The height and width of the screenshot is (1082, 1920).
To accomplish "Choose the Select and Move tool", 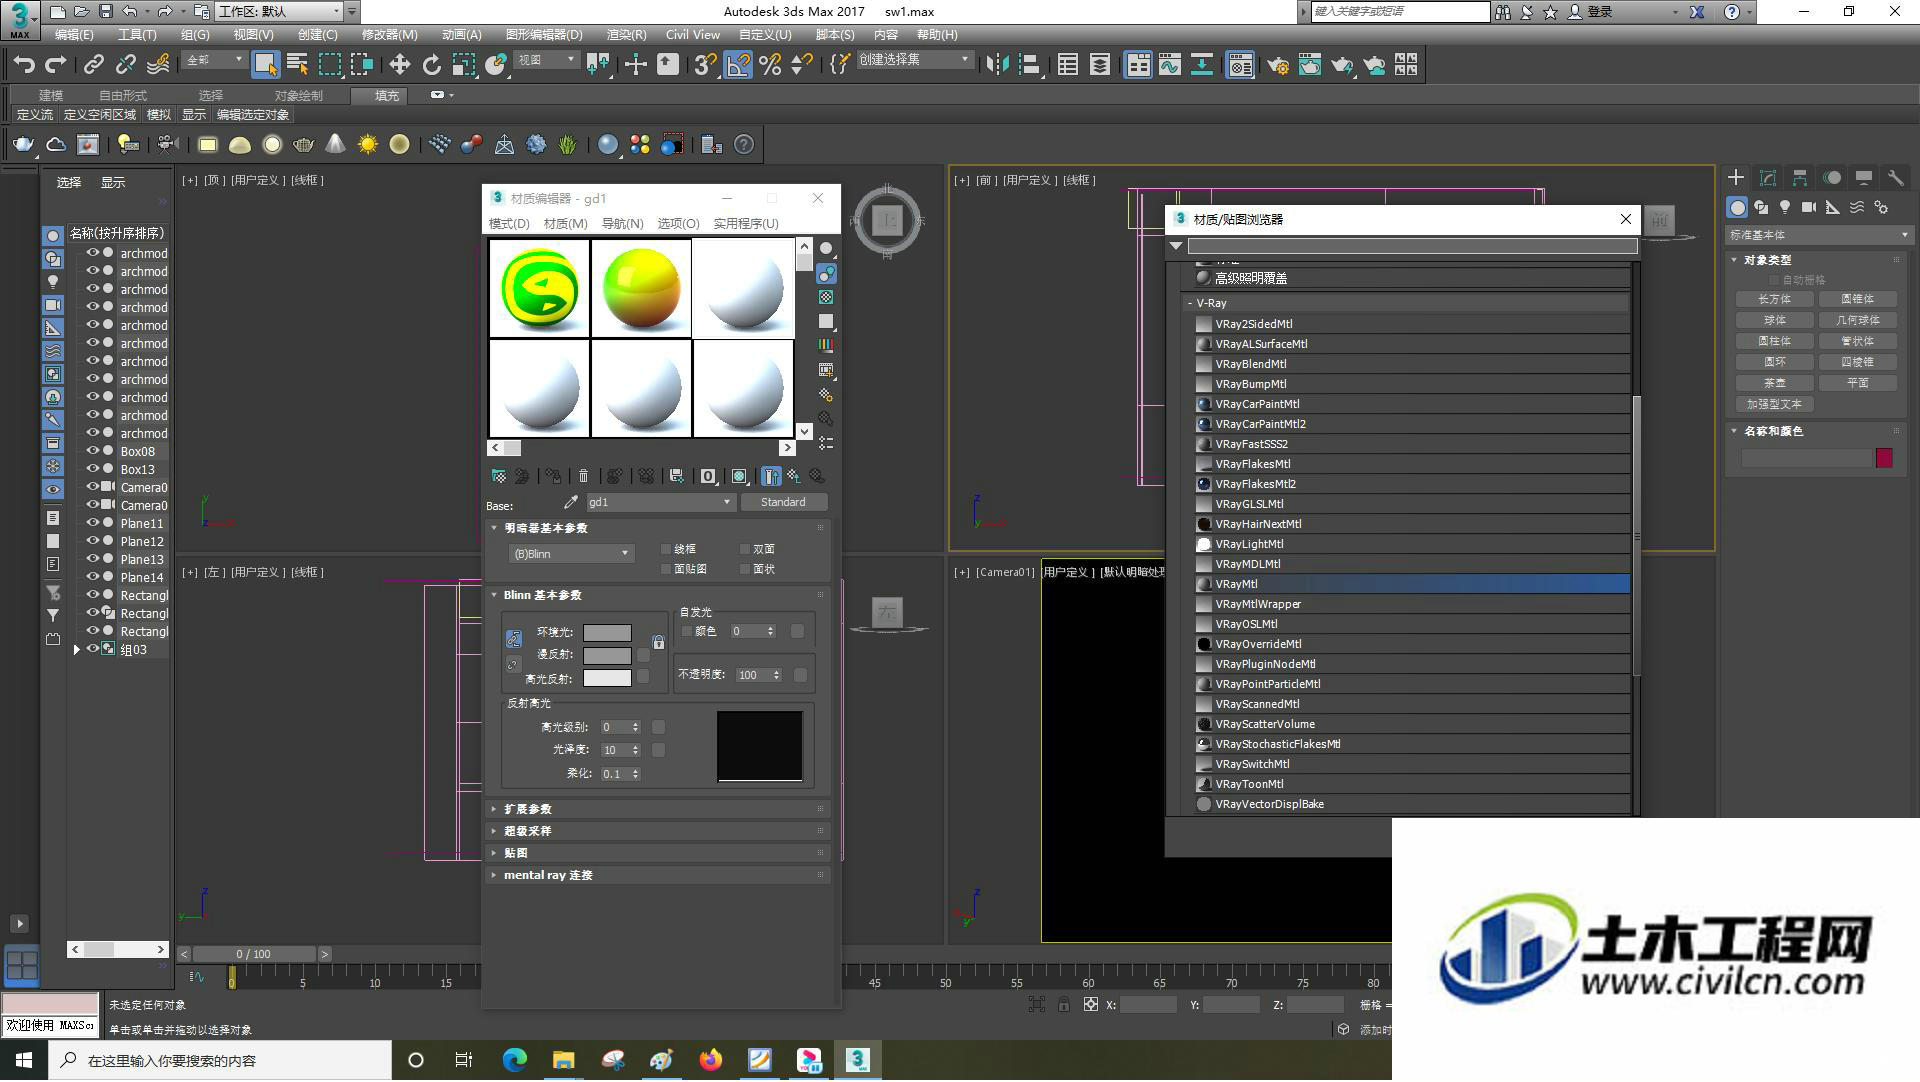I will pos(399,65).
